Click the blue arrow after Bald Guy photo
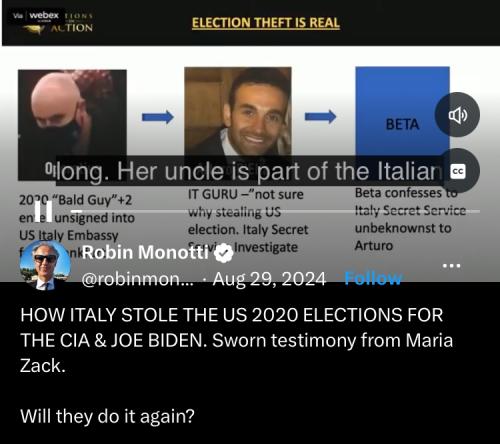 [x=158, y=117]
